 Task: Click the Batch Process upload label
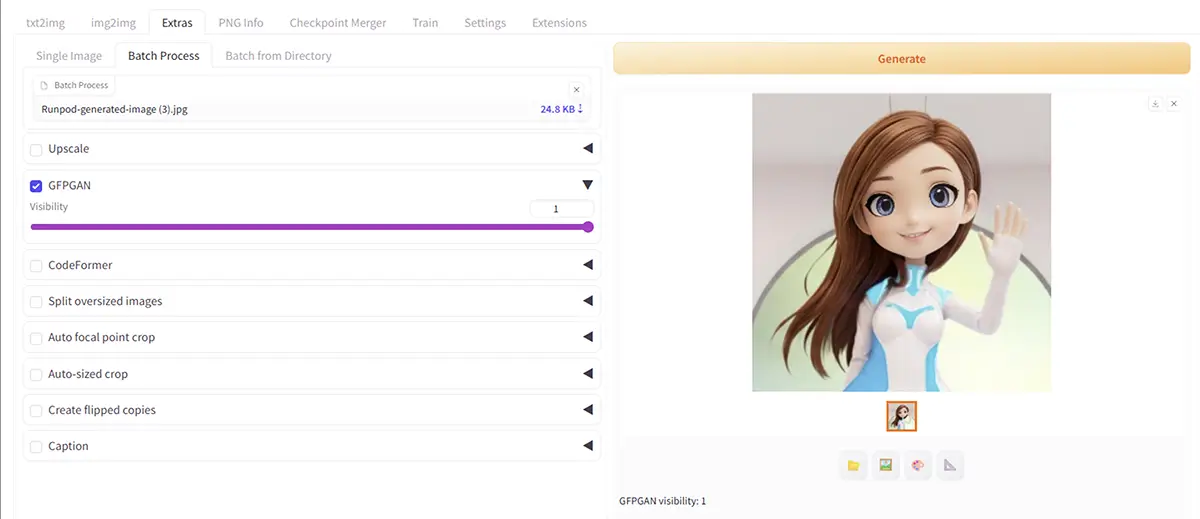click(x=76, y=86)
